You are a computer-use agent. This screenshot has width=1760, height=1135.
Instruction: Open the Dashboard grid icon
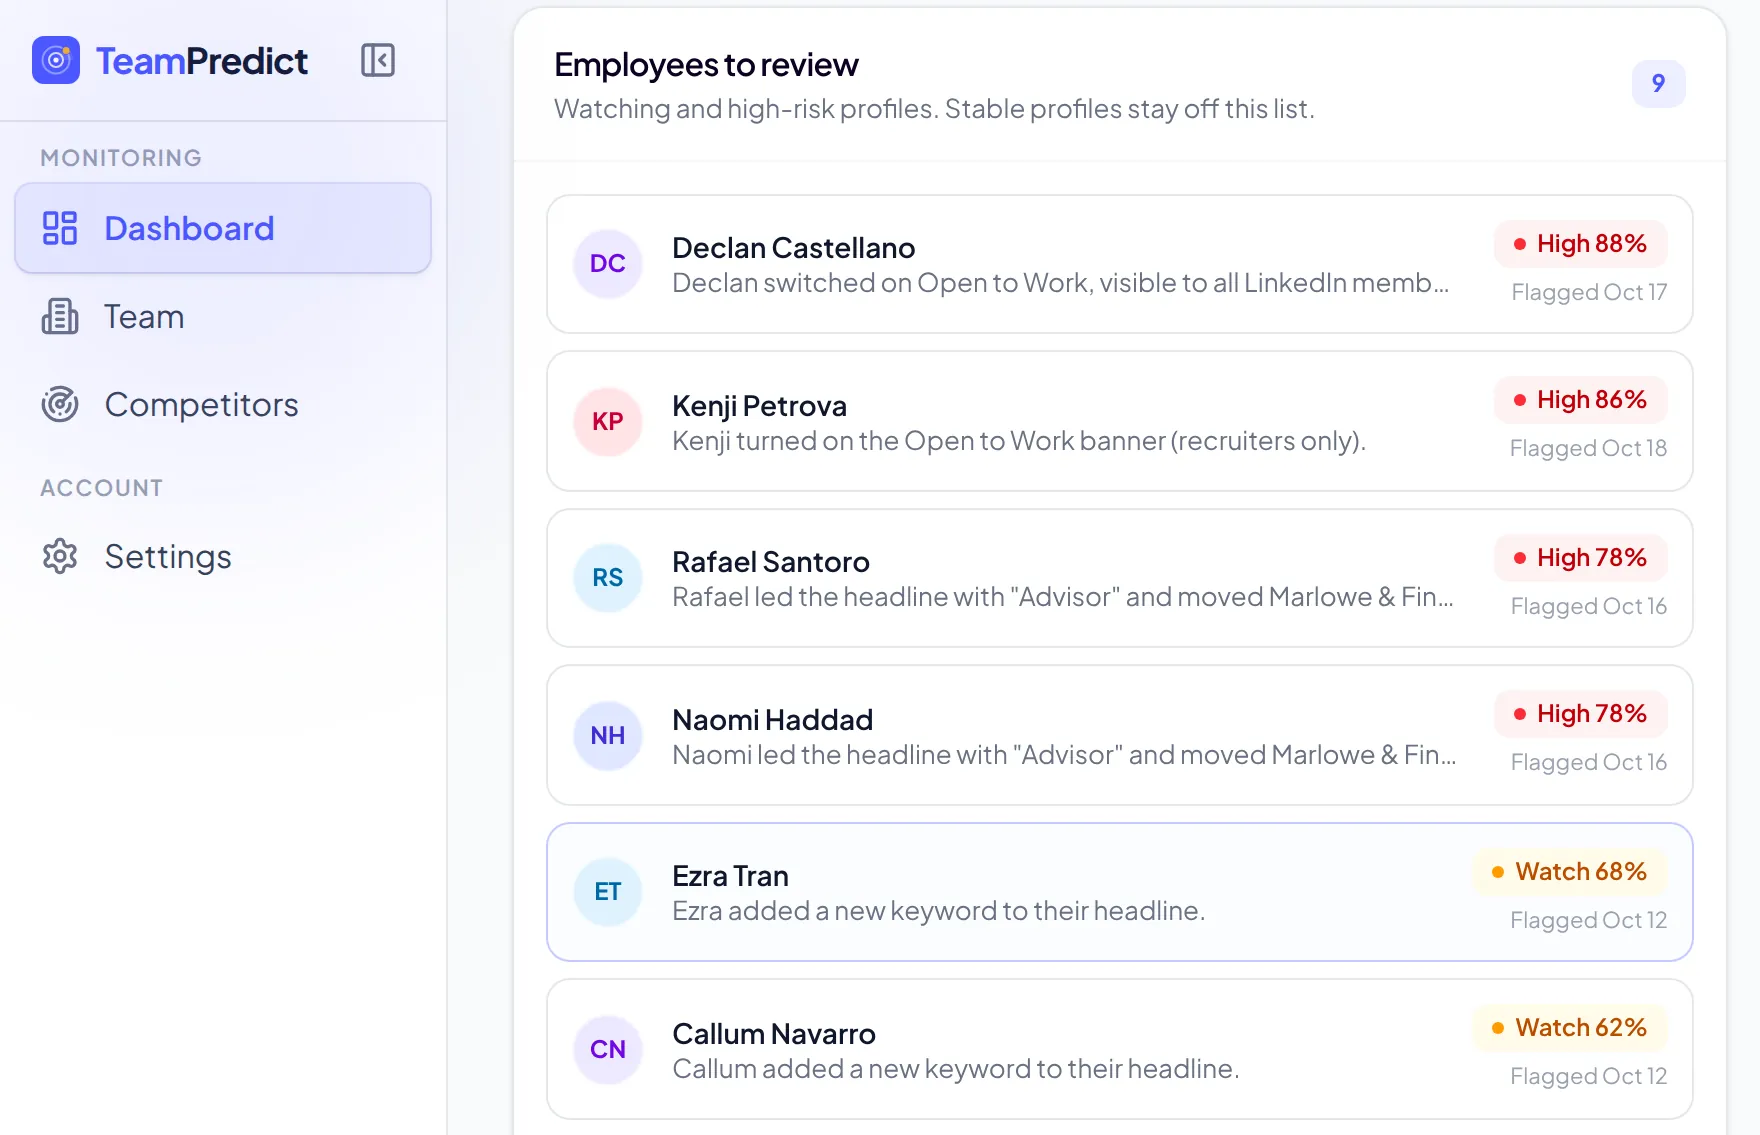pos(60,228)
